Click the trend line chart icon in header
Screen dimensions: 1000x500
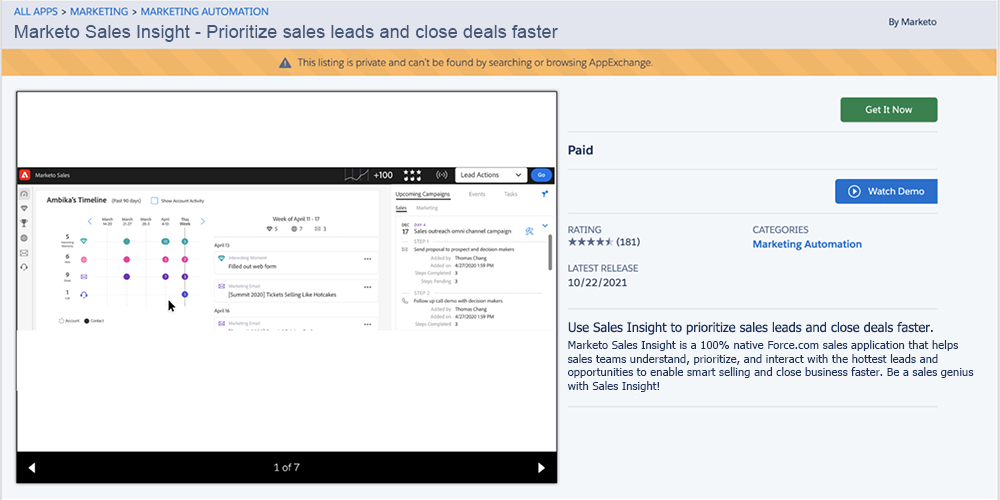click(357, 175)
